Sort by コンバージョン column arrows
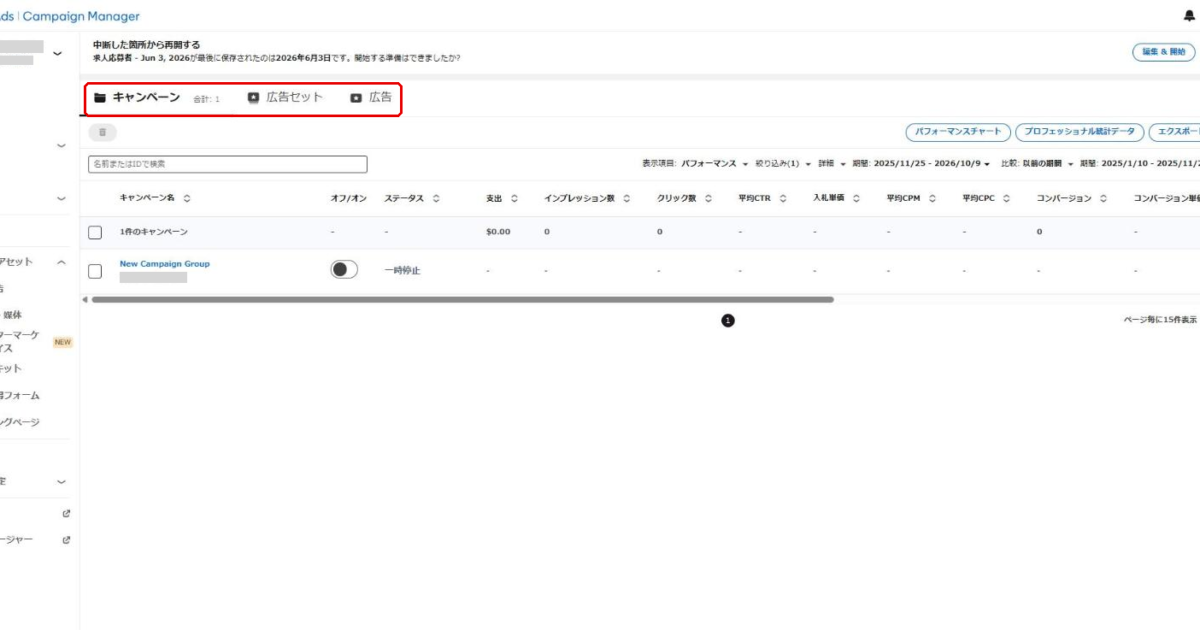 pos(1103,198)
